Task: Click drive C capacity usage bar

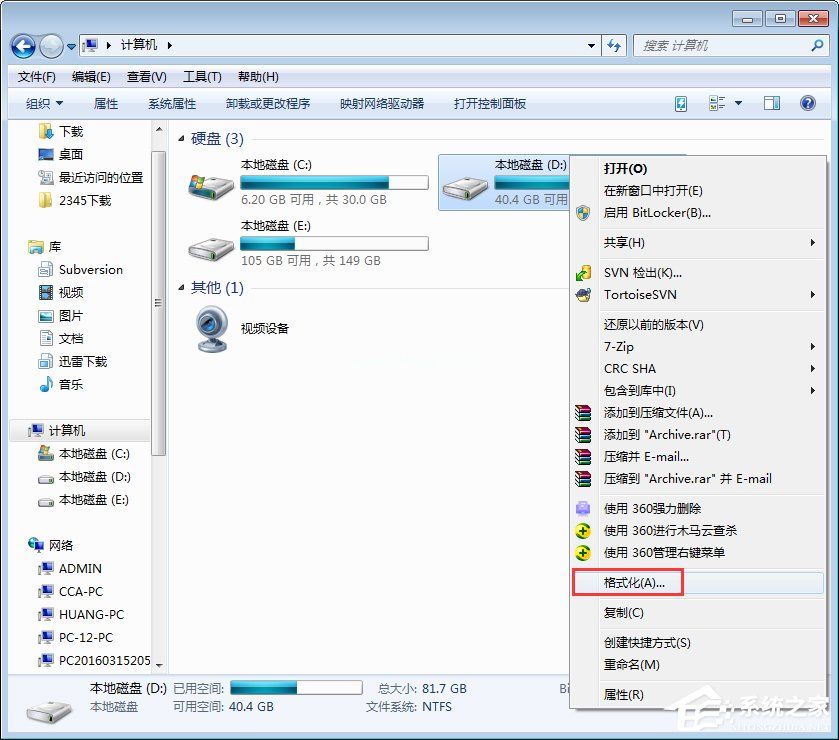Action: pos(332,181)
